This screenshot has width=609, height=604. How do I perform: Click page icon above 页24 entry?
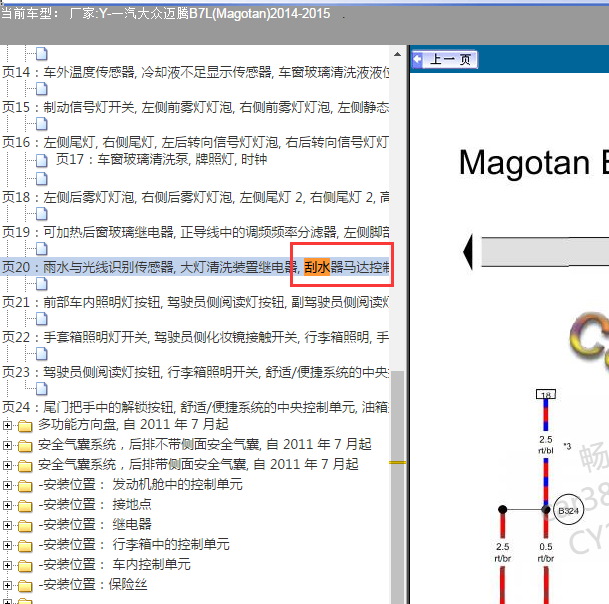[x=42, y=388]
